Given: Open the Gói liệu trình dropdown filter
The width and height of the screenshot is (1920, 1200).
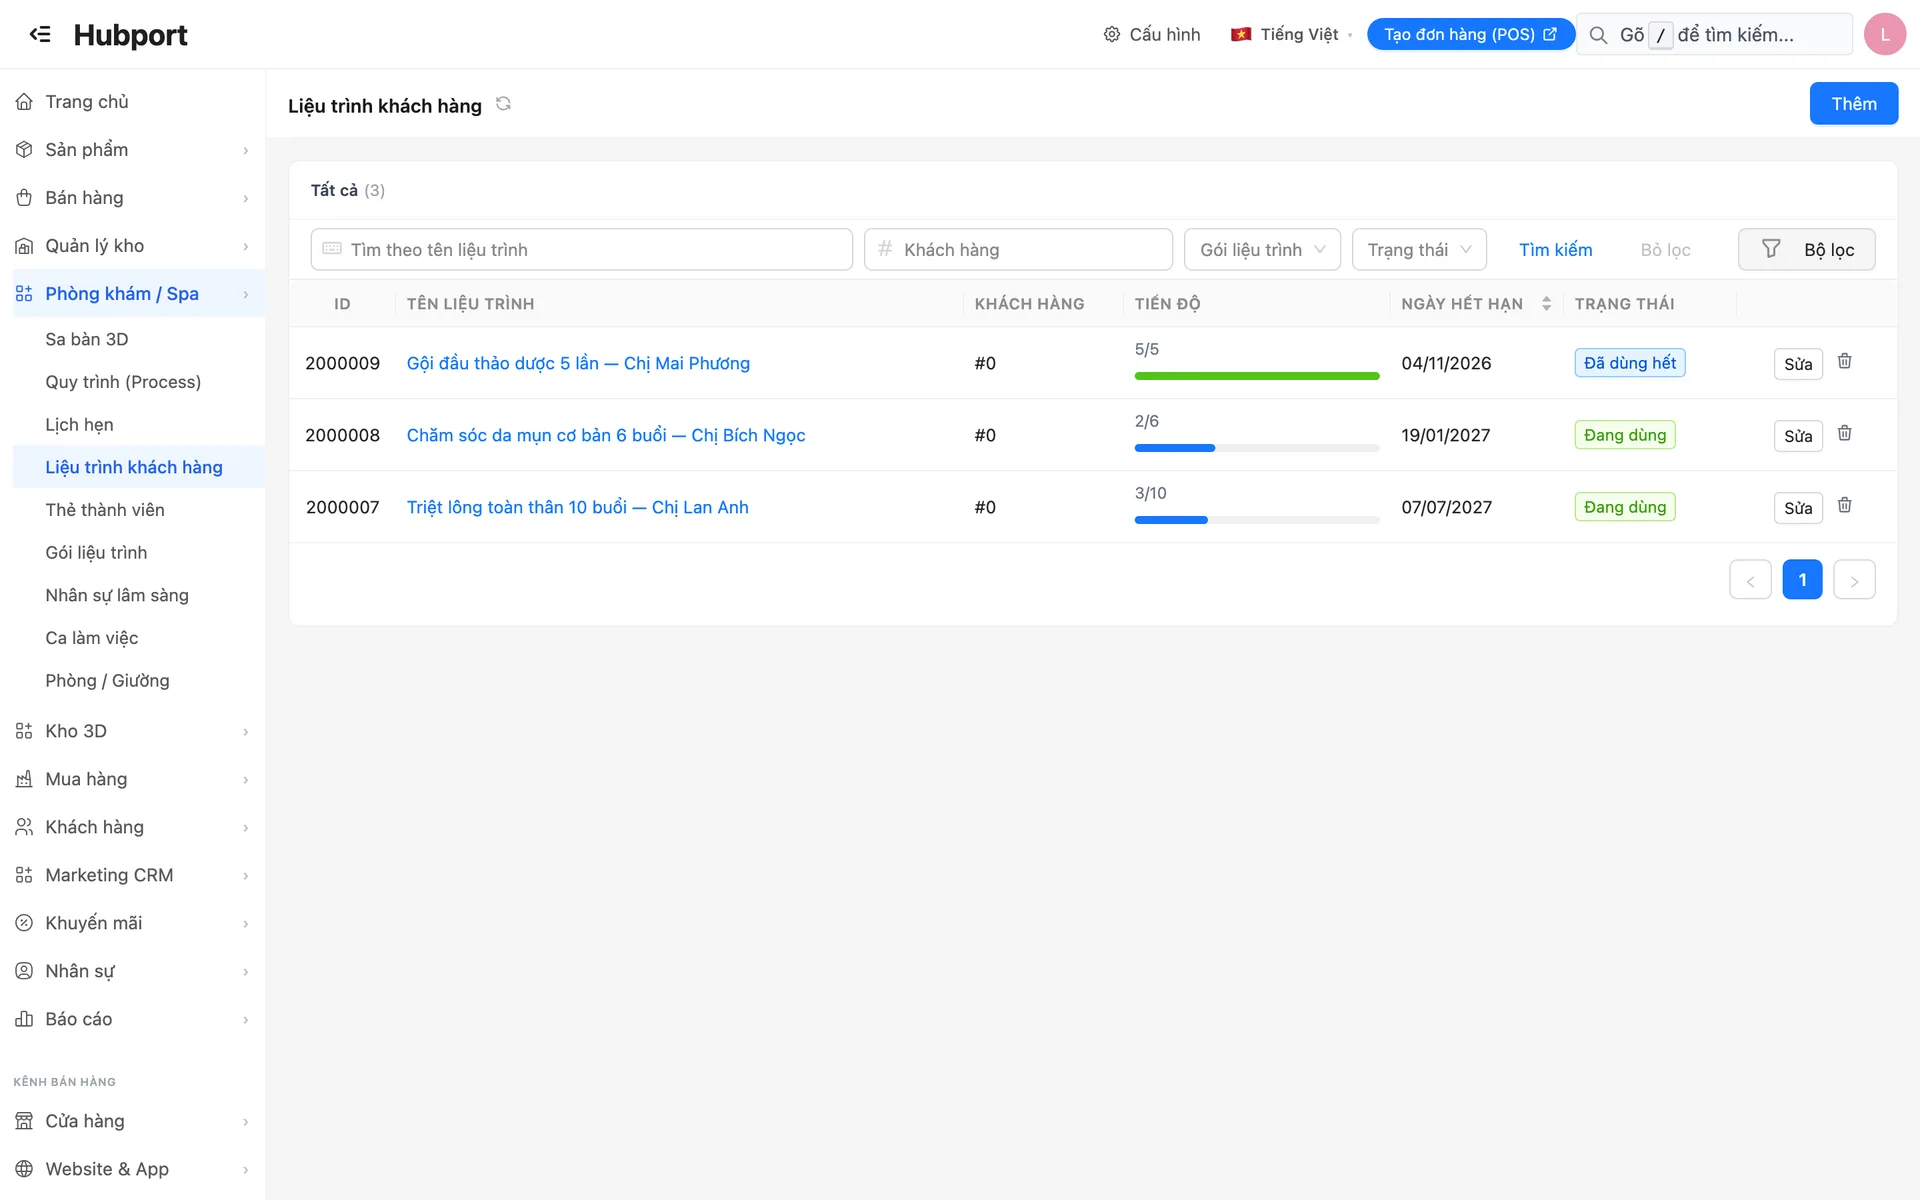Looking at the screenshot, I should 1262,250.
